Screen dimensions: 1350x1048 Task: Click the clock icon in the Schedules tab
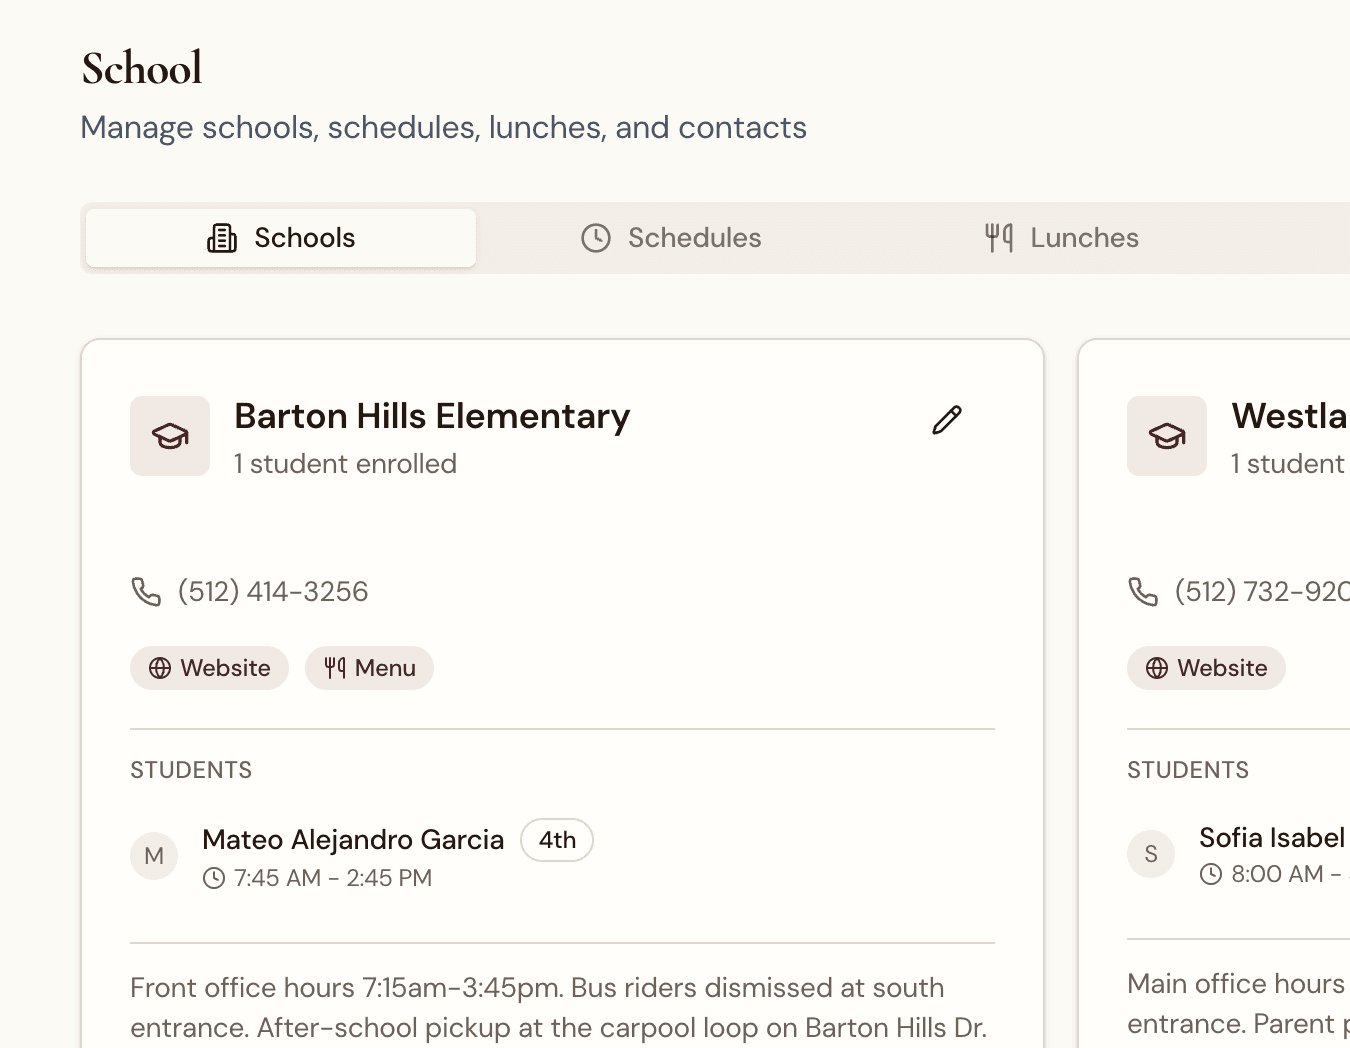tap(596, 238)
